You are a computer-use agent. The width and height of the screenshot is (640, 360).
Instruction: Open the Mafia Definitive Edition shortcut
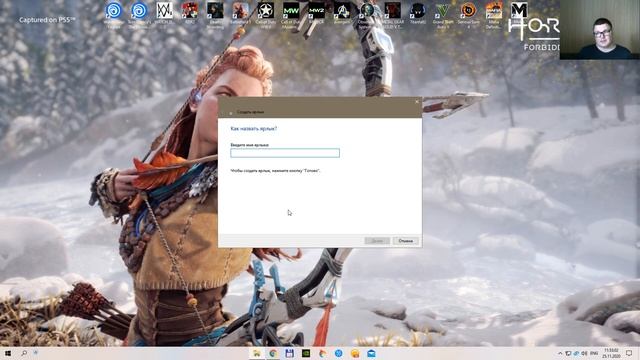tap(493, 14)
